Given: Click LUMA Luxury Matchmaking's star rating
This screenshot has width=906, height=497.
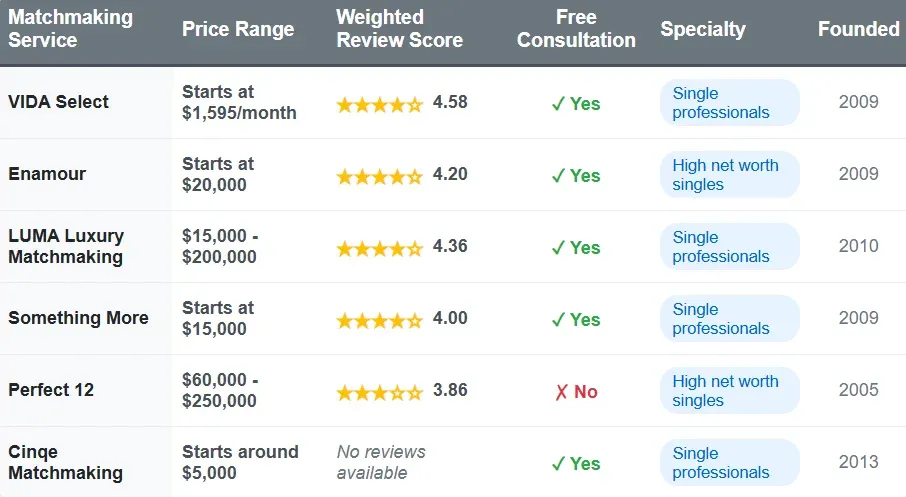Looking at the screenshot, I should coord(379,248).
